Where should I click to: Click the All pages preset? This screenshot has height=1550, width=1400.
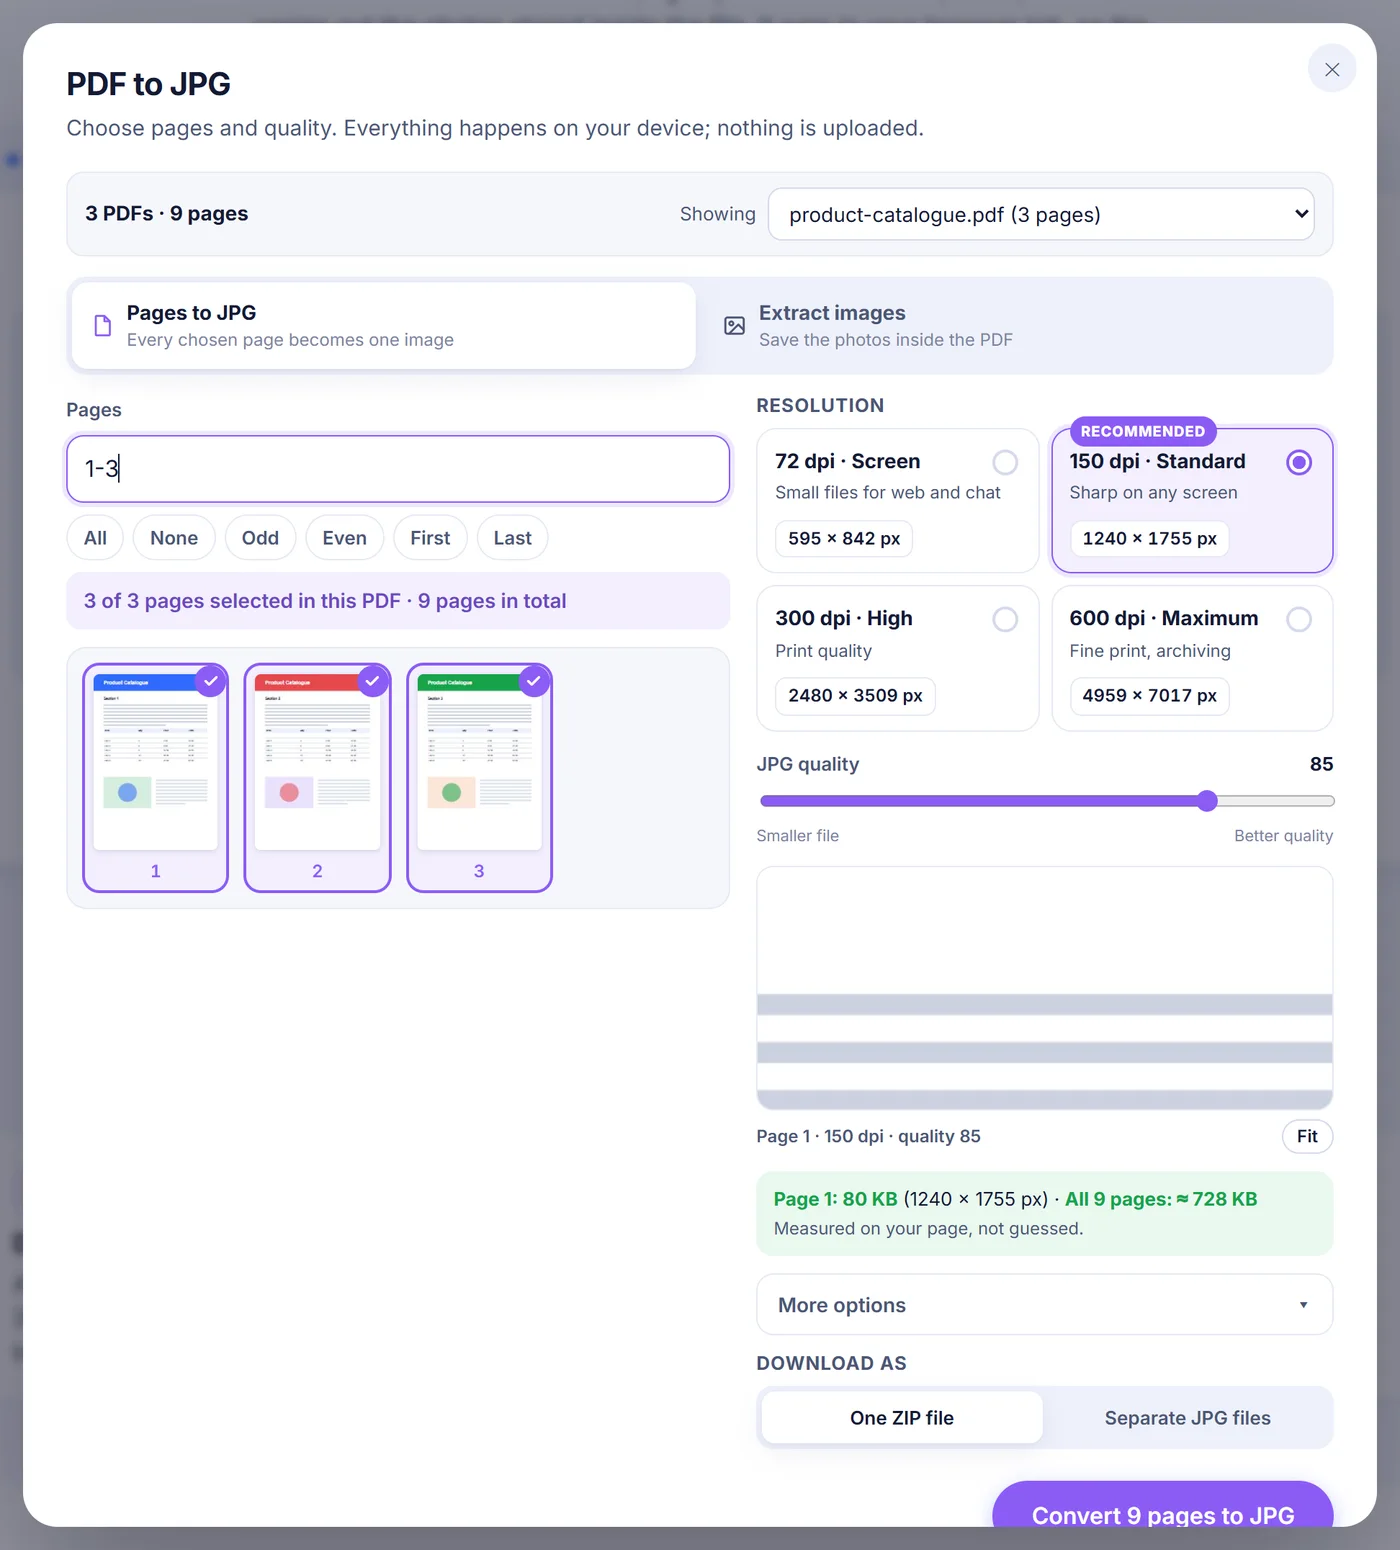coord(95,538)
